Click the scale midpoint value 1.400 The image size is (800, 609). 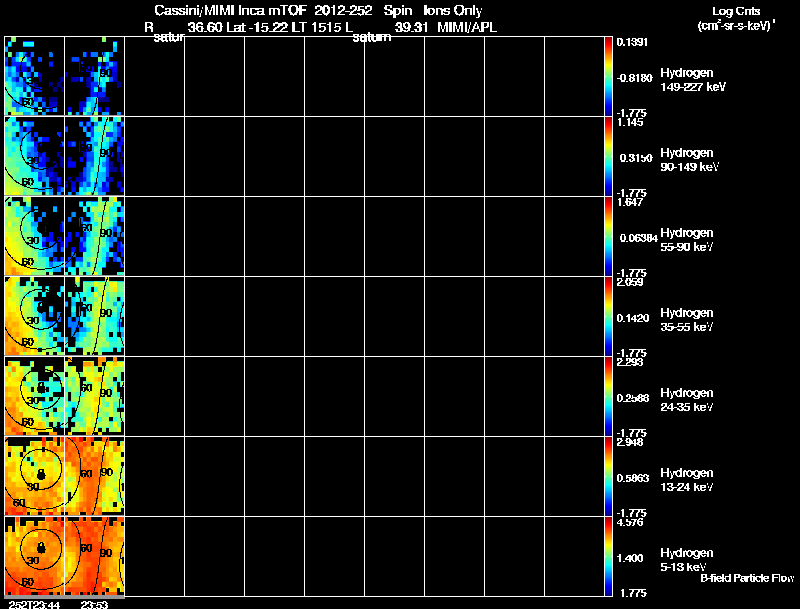tap(630, 559)
